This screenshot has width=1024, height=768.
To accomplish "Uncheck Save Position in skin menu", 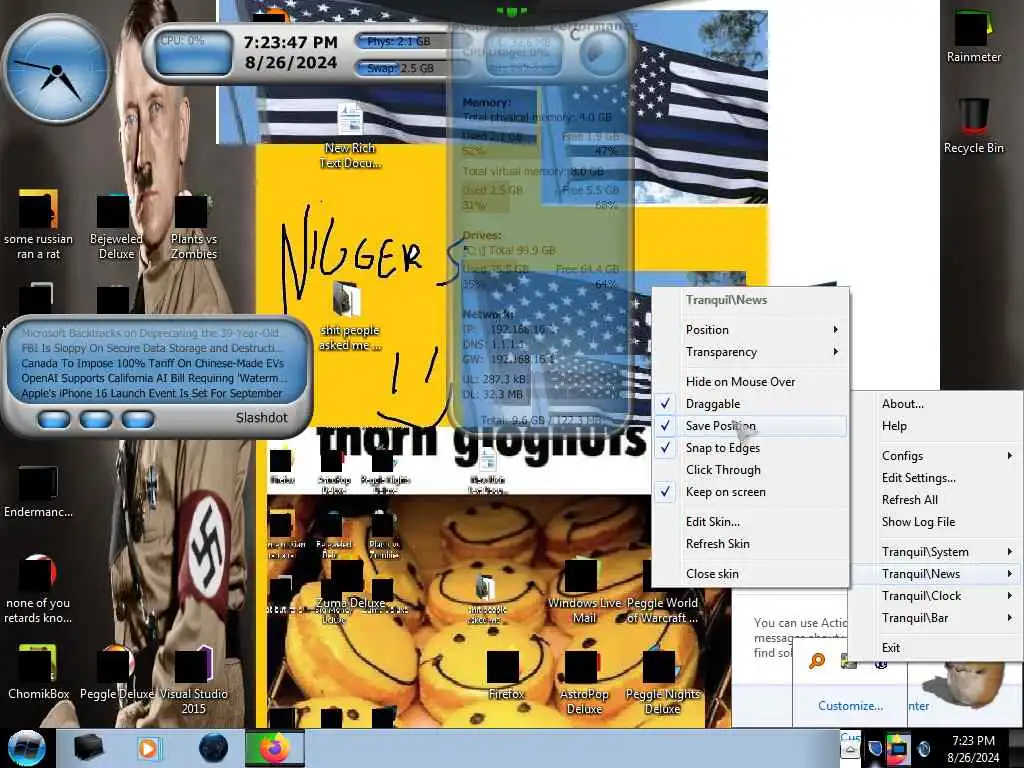I will pyautogui.click(x=751, y=426).
